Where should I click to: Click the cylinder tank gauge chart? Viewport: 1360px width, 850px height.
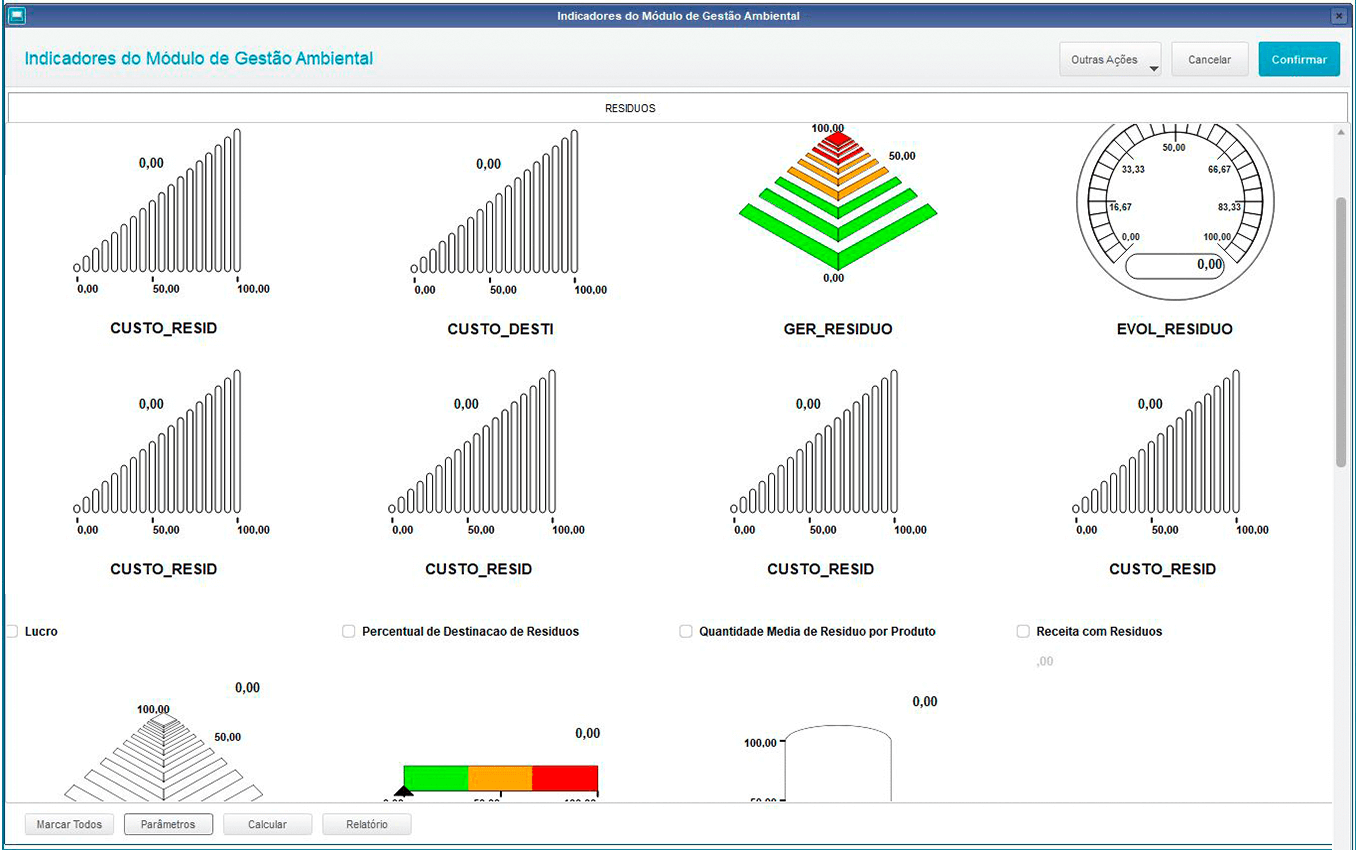tap(838, 765)
